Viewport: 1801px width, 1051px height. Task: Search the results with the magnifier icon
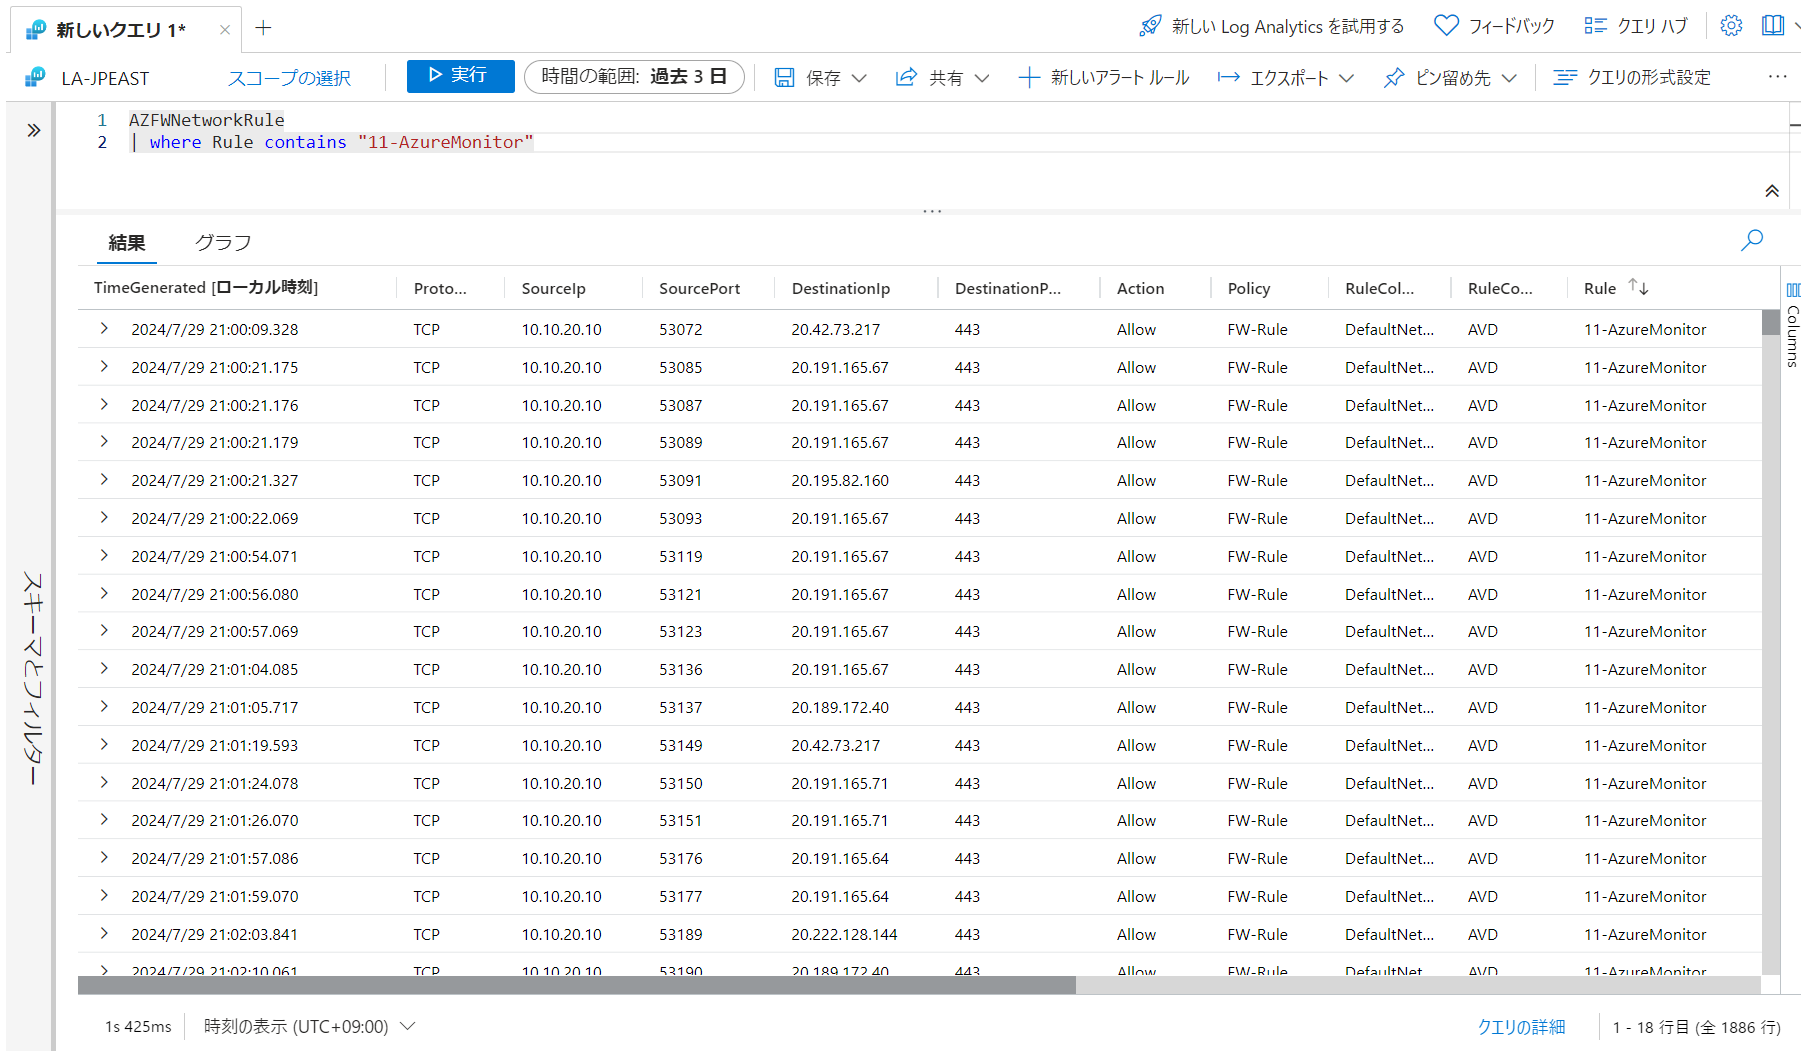coord(1752,240)
